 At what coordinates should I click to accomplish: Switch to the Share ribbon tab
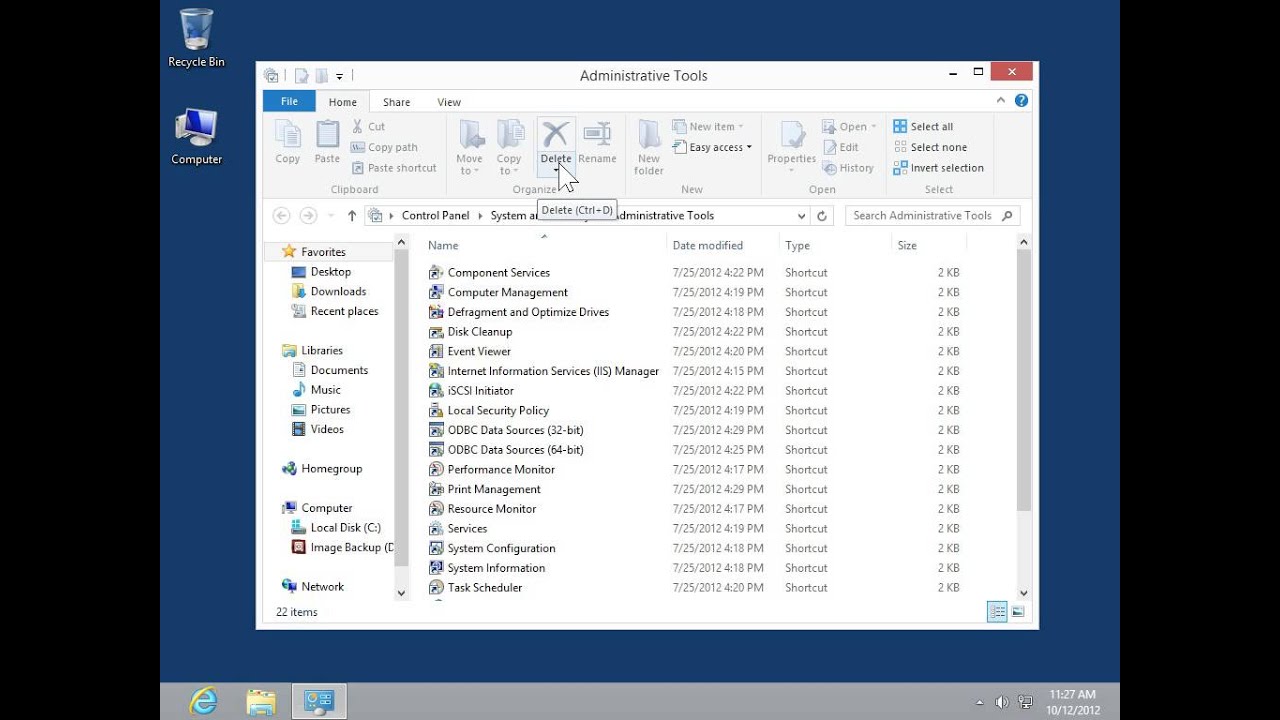click(396, 102)
